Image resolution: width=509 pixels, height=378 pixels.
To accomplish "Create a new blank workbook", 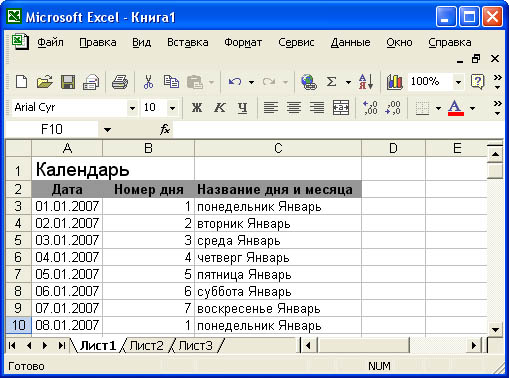I will (22, 82).
